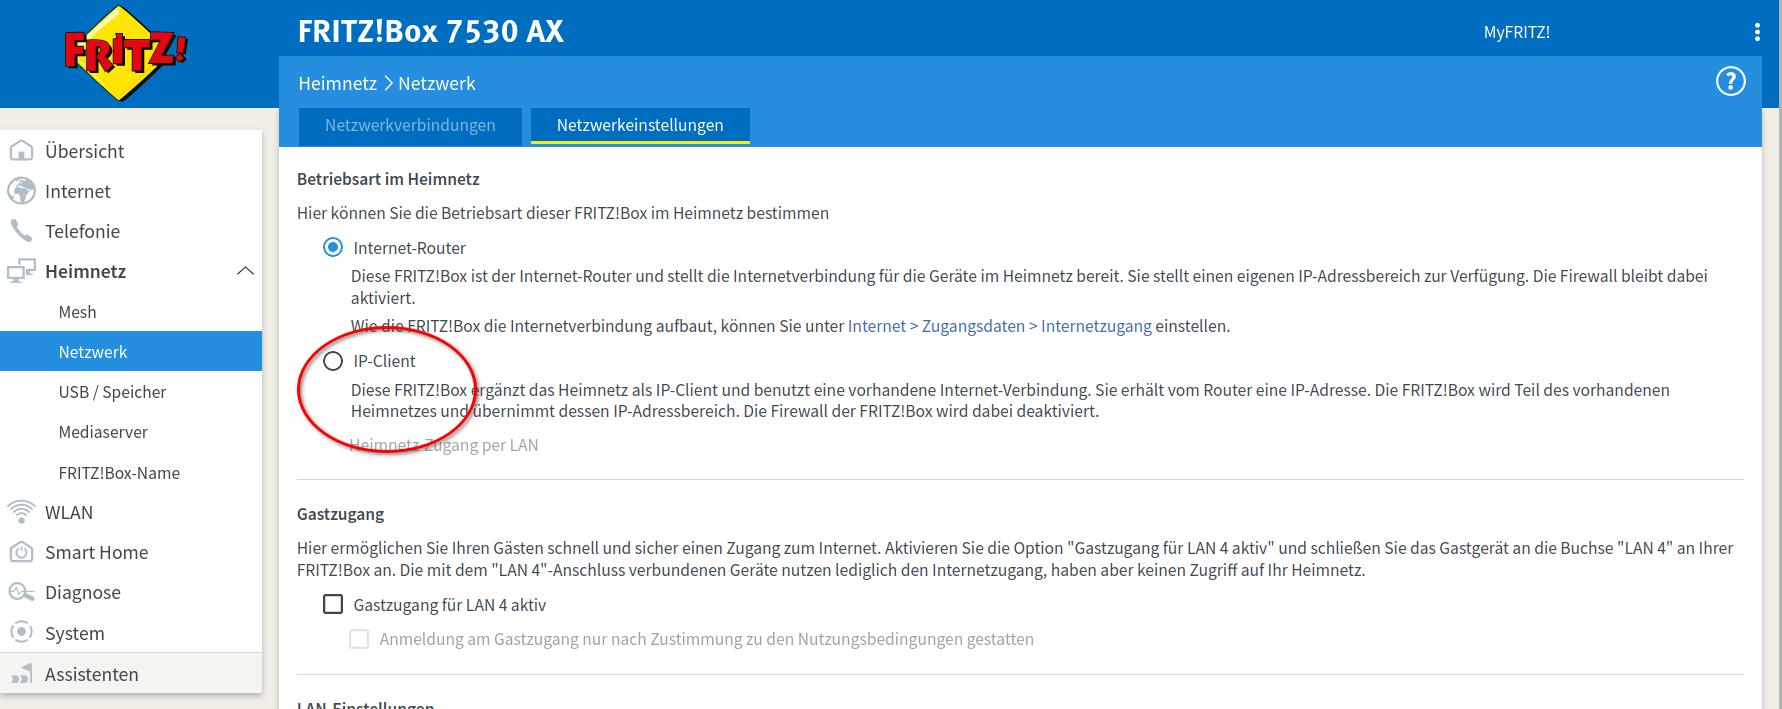Click the Internet globe icon
This screenshot has width=1782, height=709.
click(21, 191)
